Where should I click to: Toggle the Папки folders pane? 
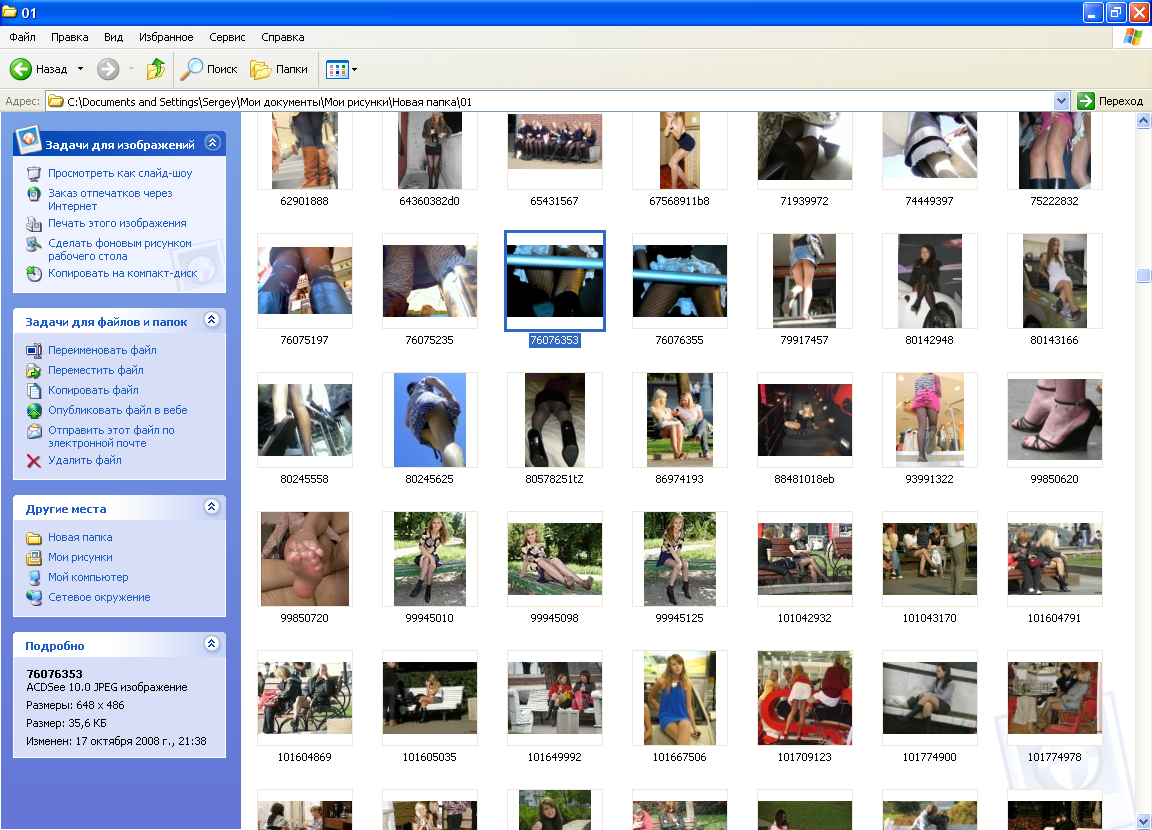point(279,69)
